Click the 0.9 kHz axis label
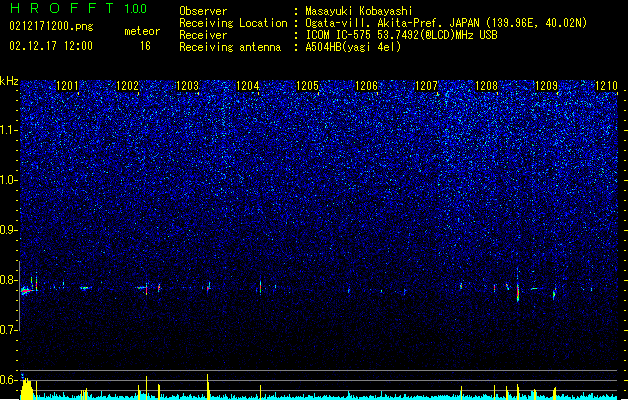Image resolution: width=629 pixels, height=400 pixels. [x=9, y=230]
